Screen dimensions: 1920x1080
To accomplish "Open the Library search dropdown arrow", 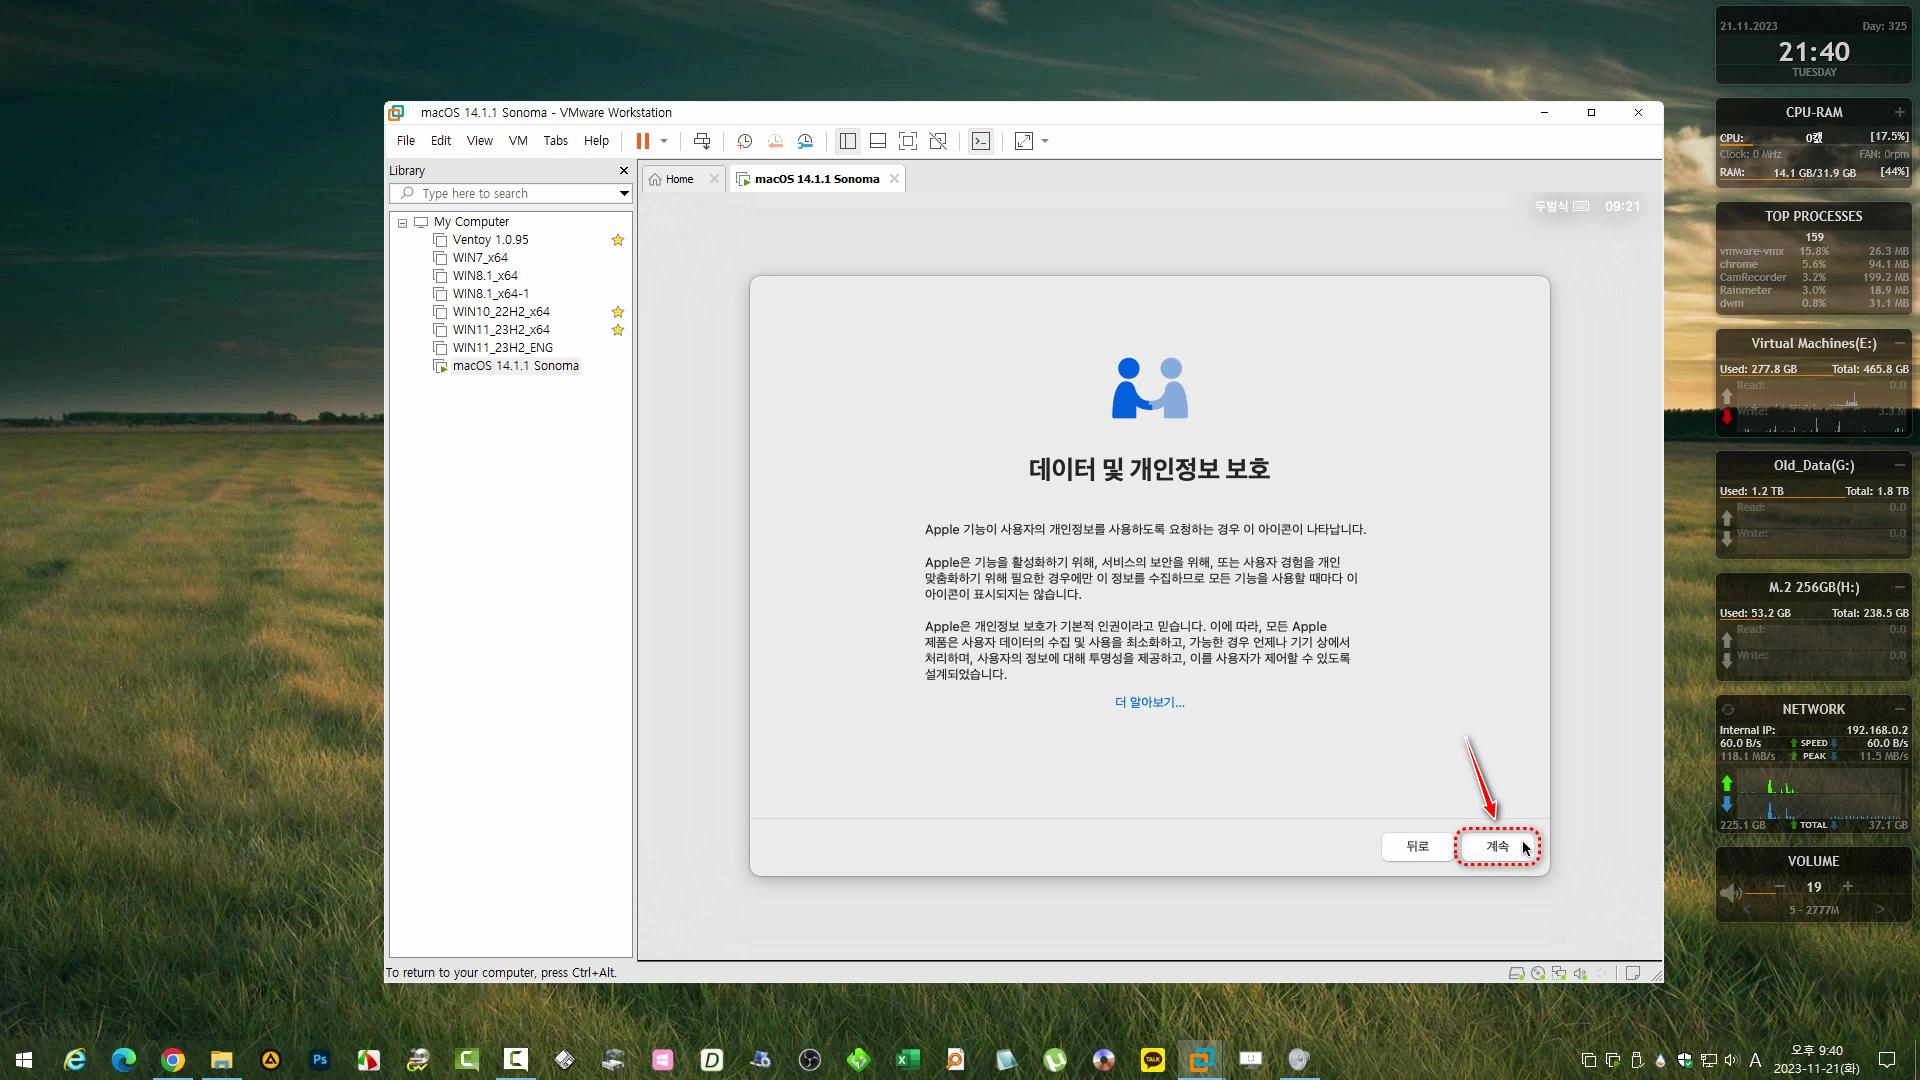I will tap(624, 193).
